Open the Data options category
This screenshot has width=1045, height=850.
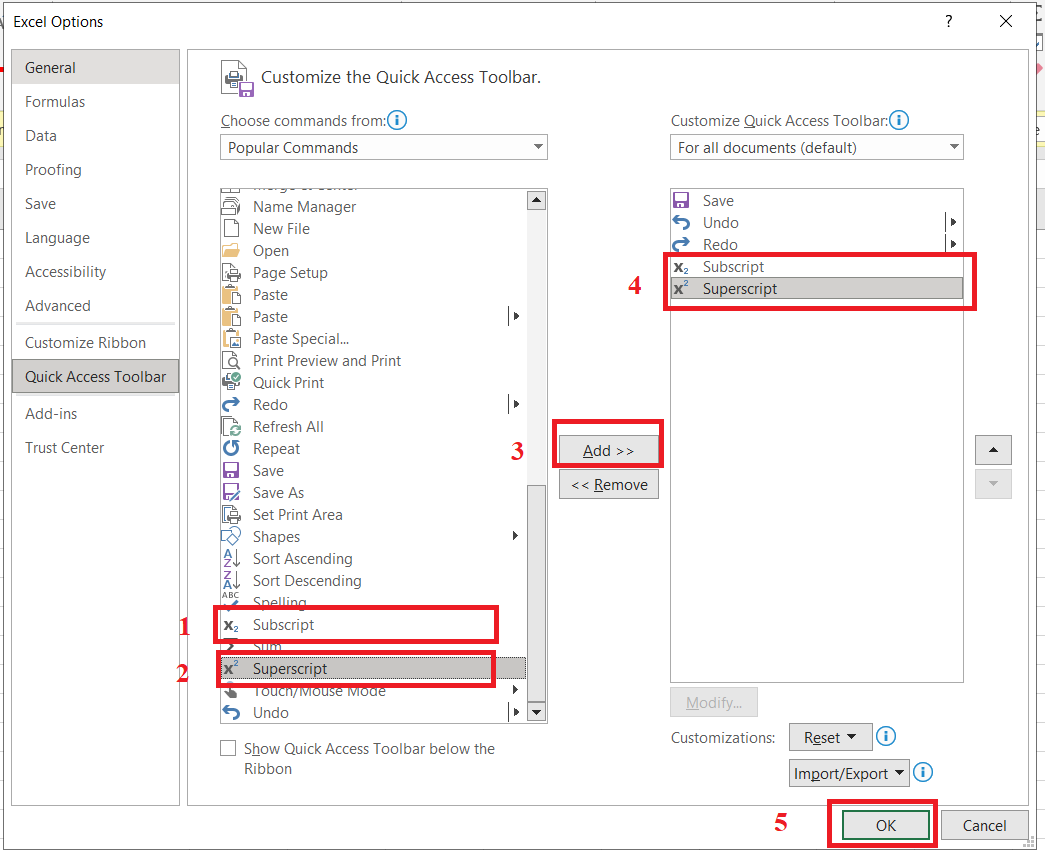pyautogui.click(x=95, y=135)
